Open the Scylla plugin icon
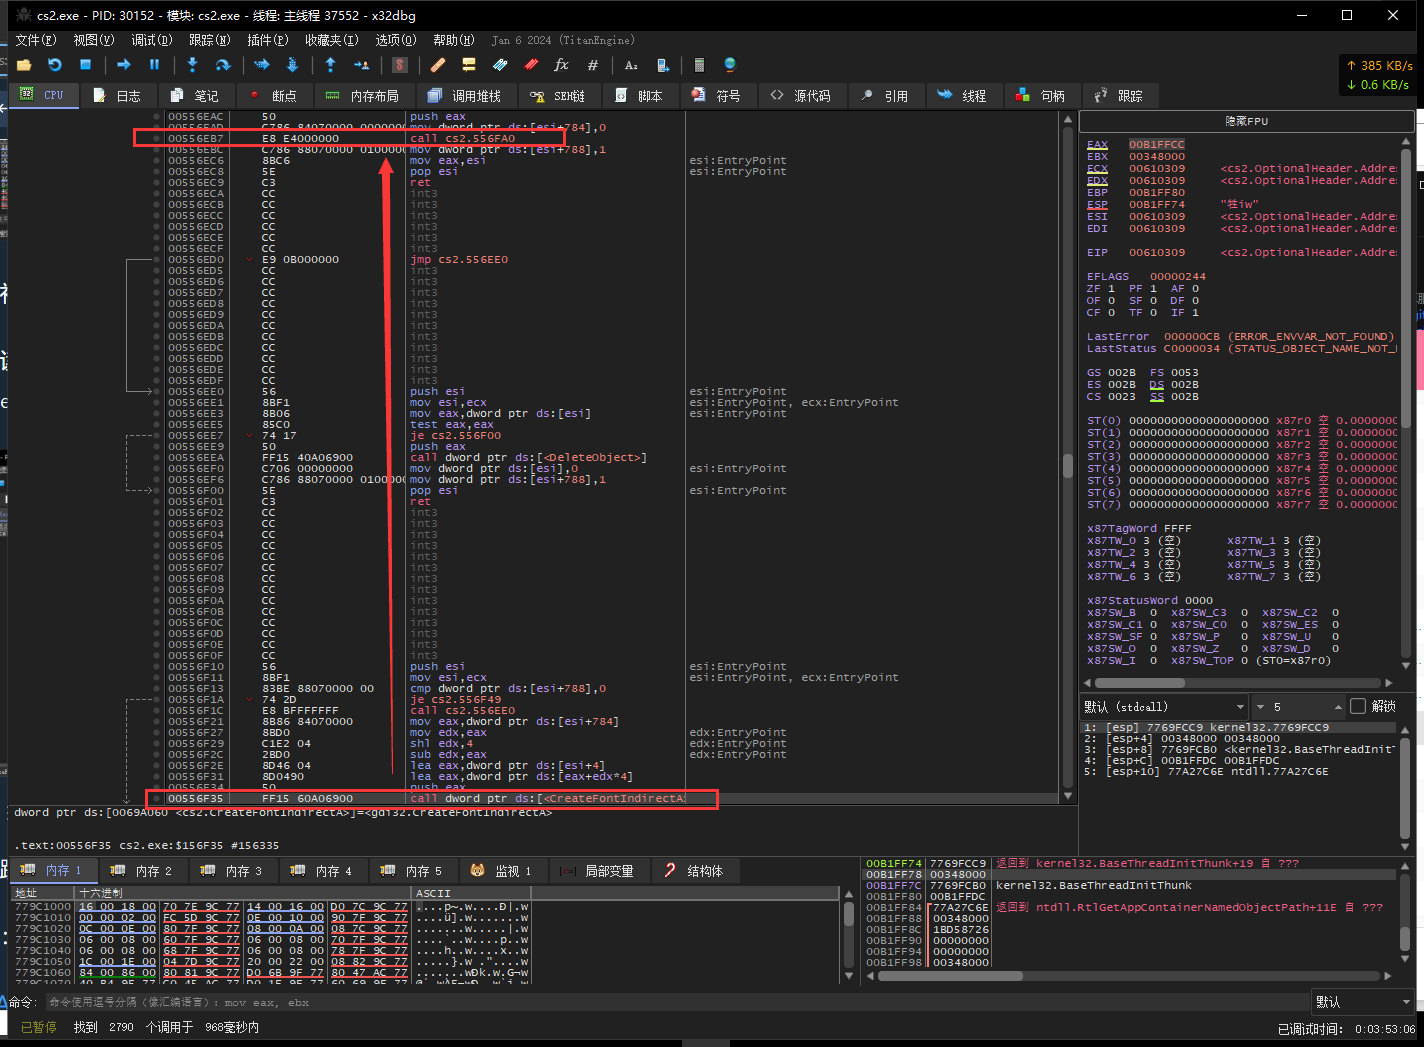The height and width of the screenshot is (1047, 1424). coord(399,65)
